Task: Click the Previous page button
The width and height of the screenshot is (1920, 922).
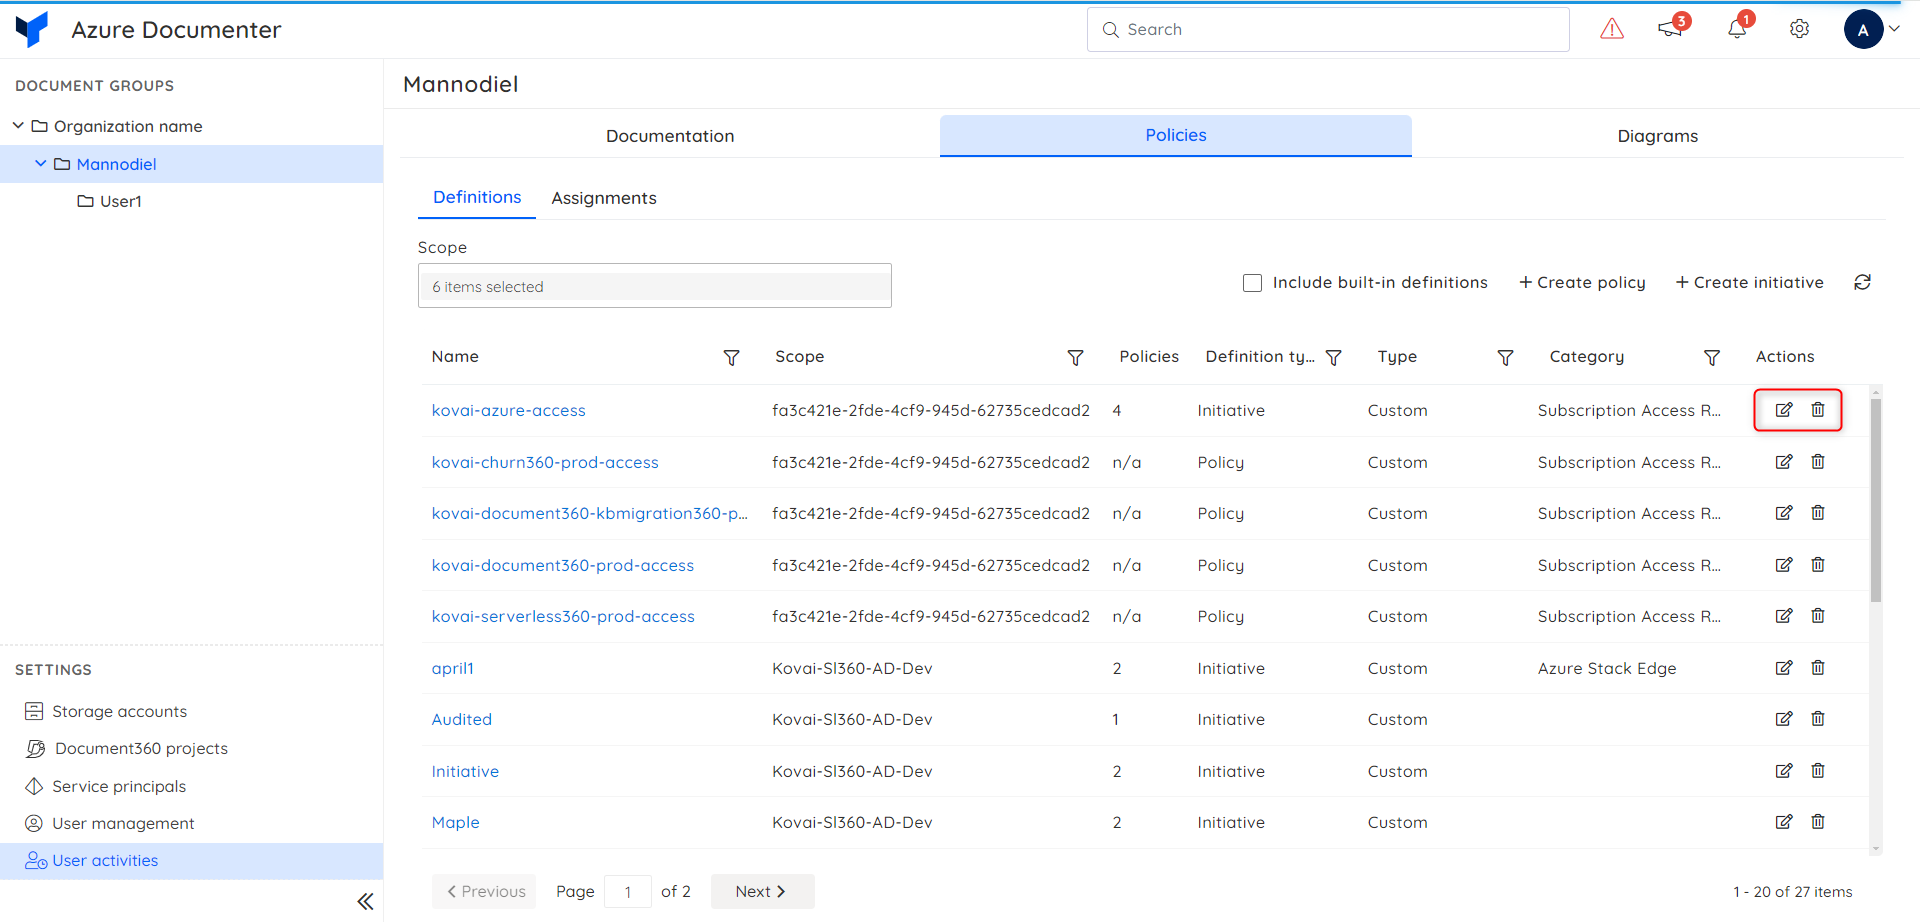Action: [485, 891]
